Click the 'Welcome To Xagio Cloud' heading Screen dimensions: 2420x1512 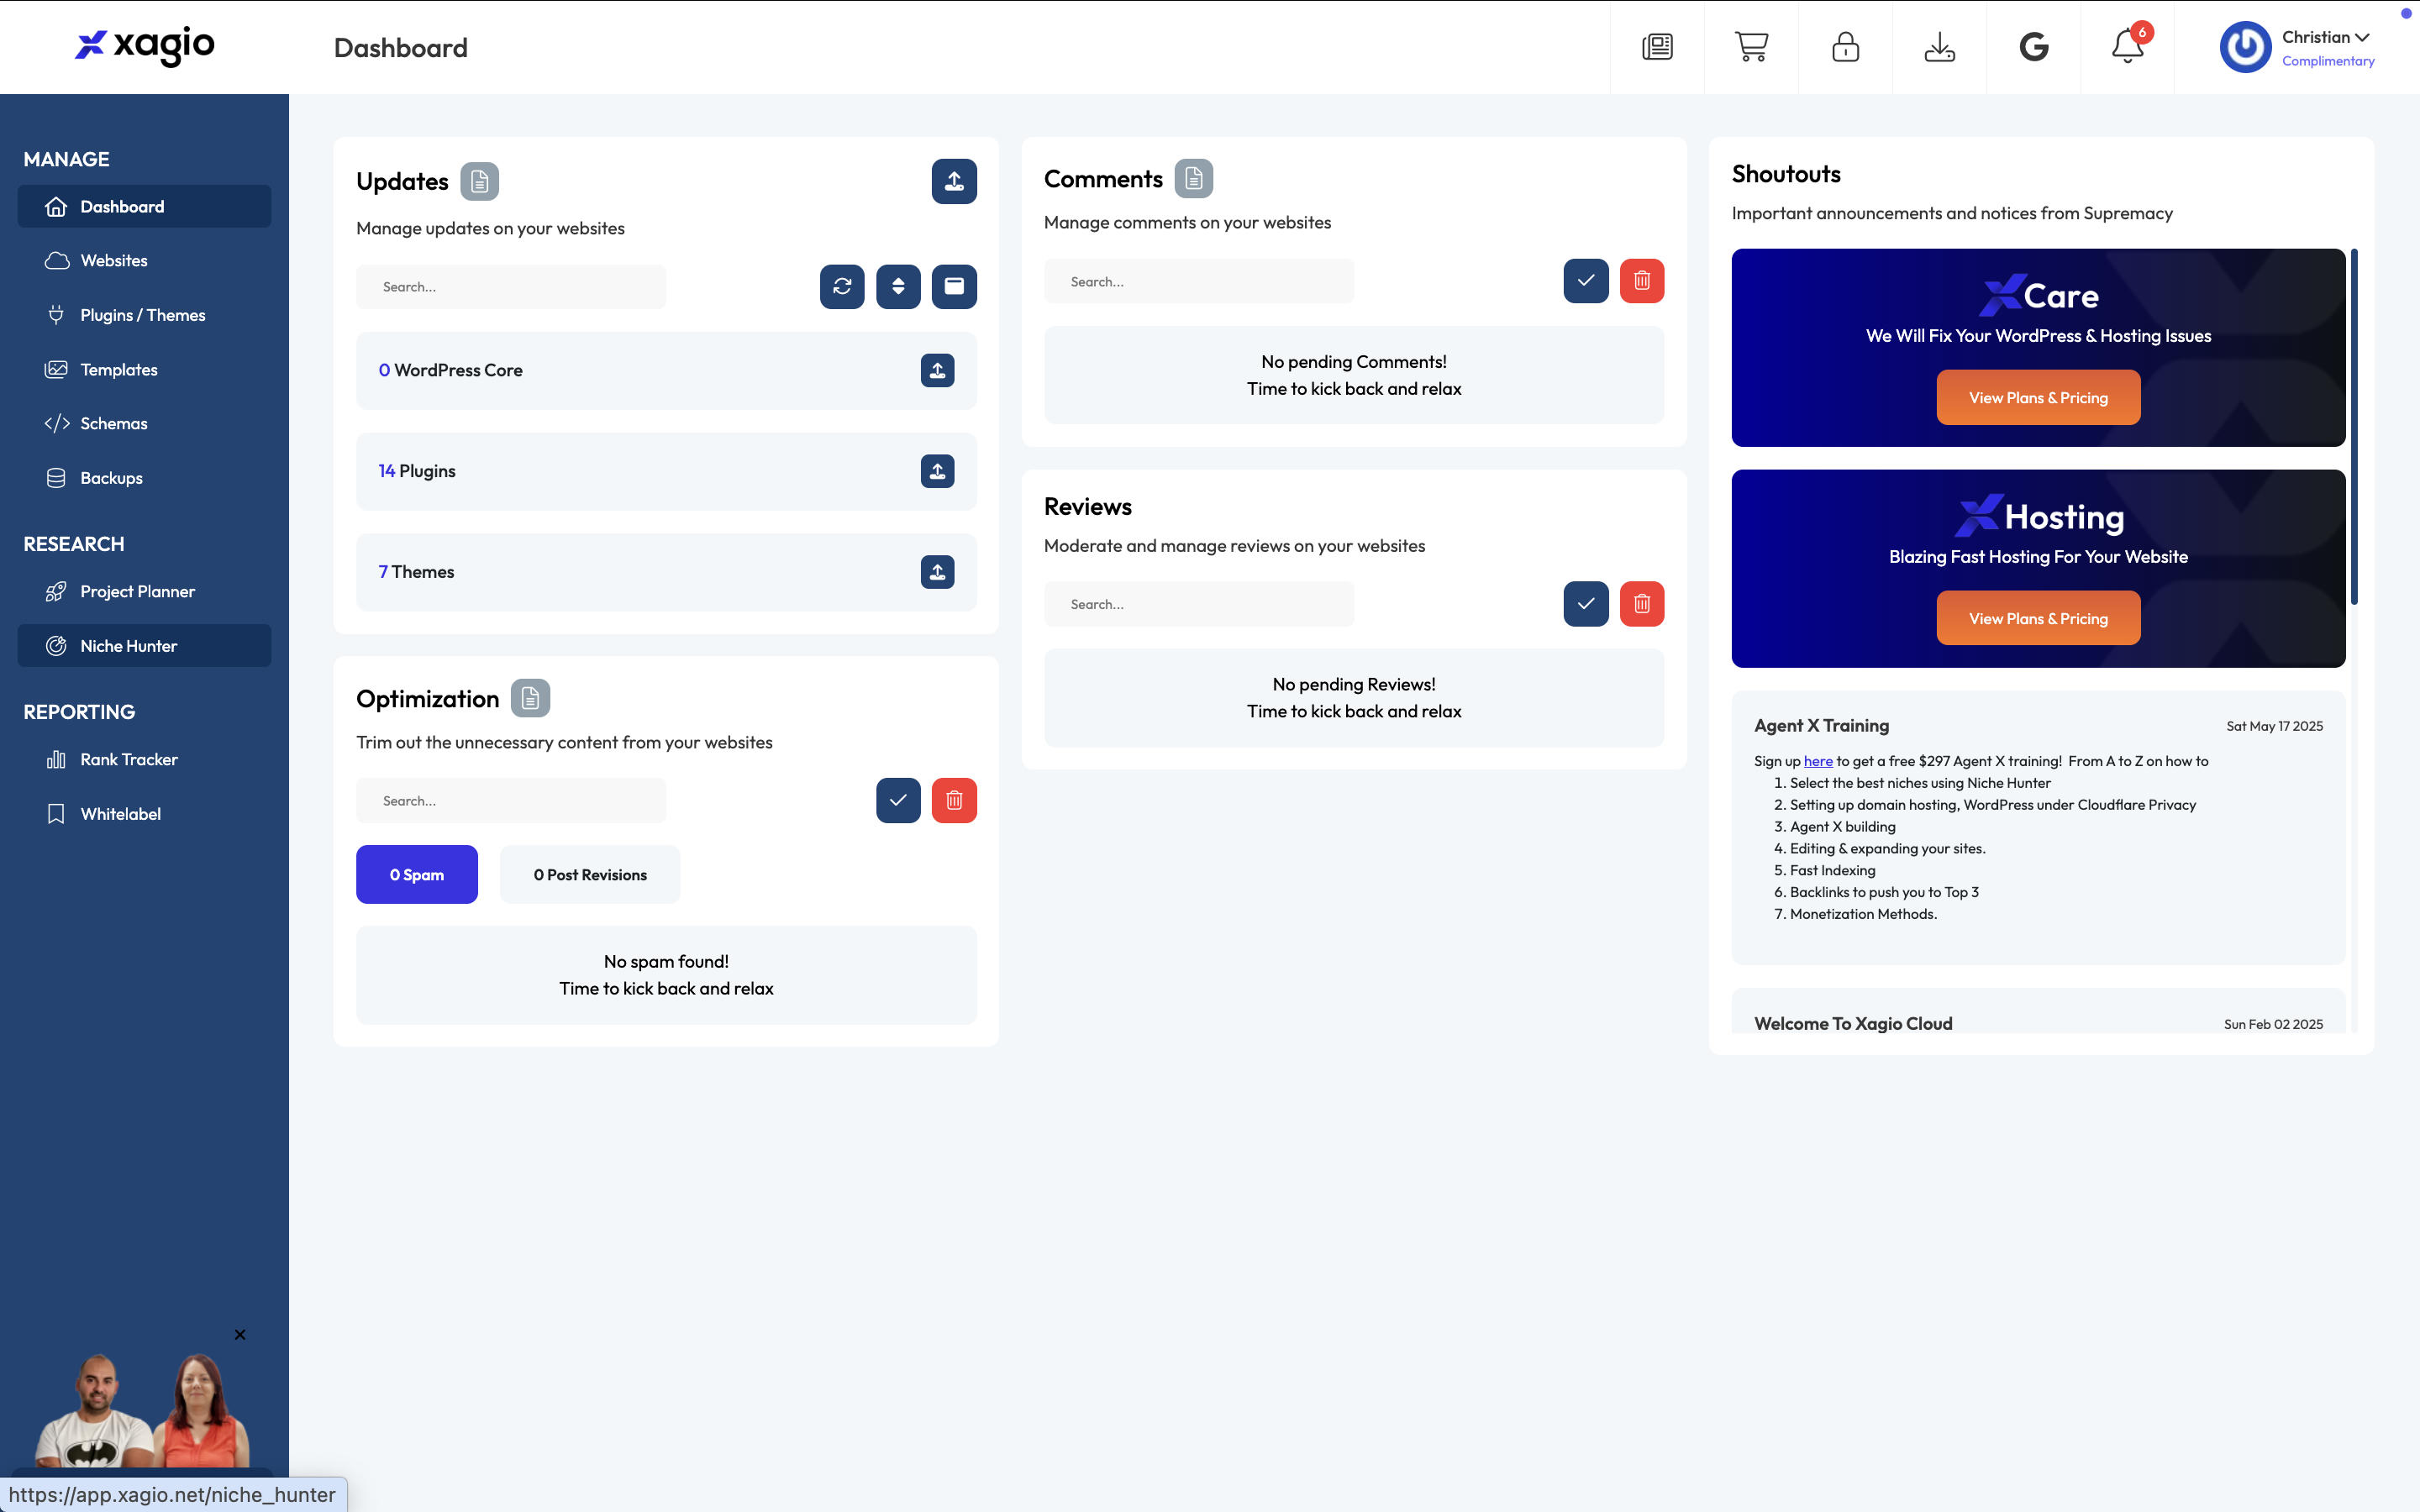pos(1853,1023)
